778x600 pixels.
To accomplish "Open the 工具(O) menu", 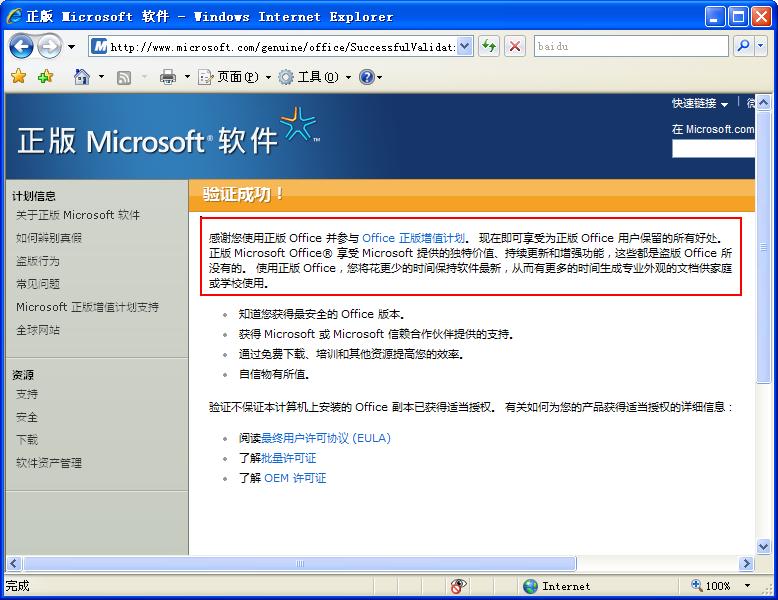I will tap(315, 77).
